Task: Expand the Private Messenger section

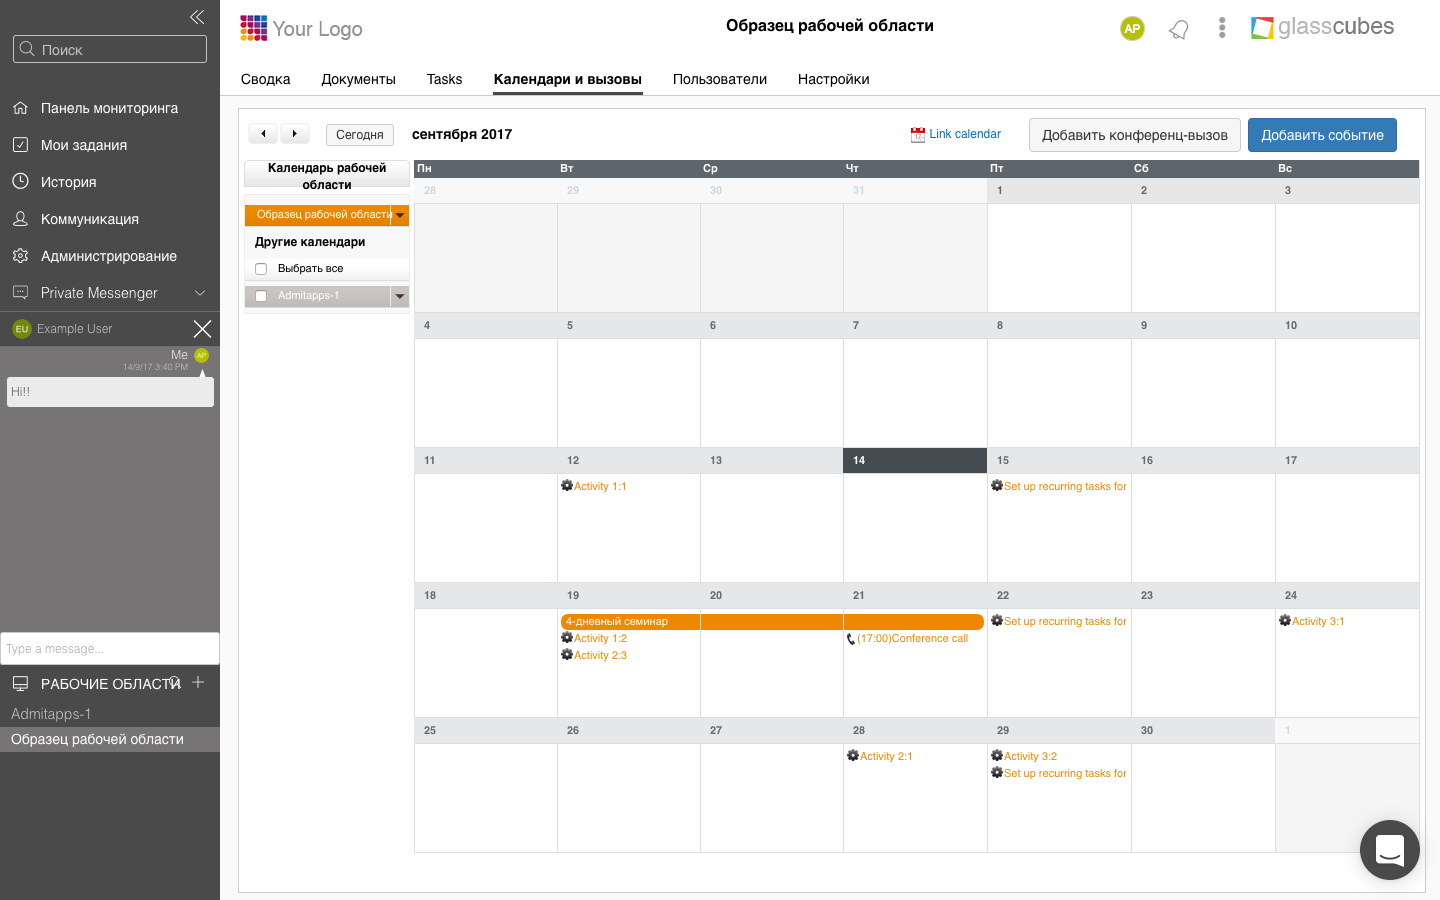Action: [x=199, y=293]
